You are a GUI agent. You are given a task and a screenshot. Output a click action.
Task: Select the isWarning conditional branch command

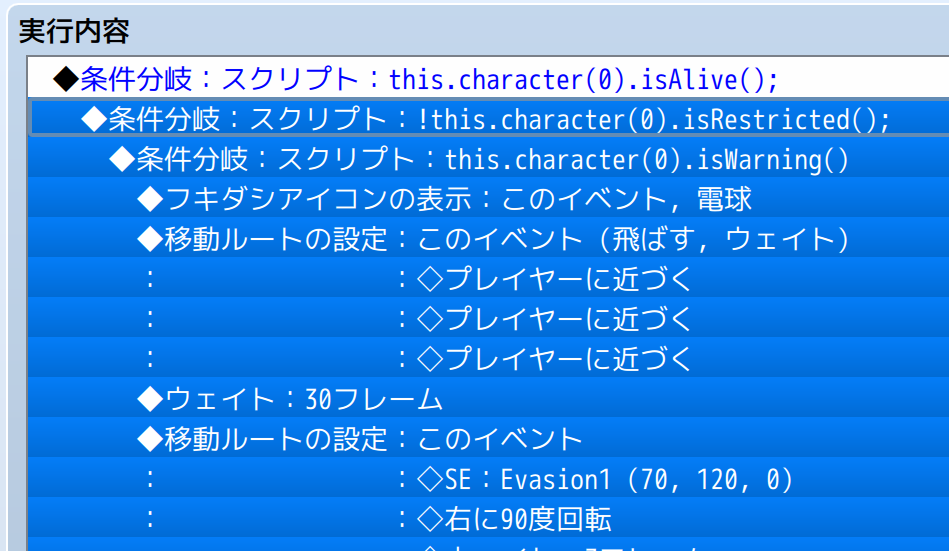pos(478,159)
